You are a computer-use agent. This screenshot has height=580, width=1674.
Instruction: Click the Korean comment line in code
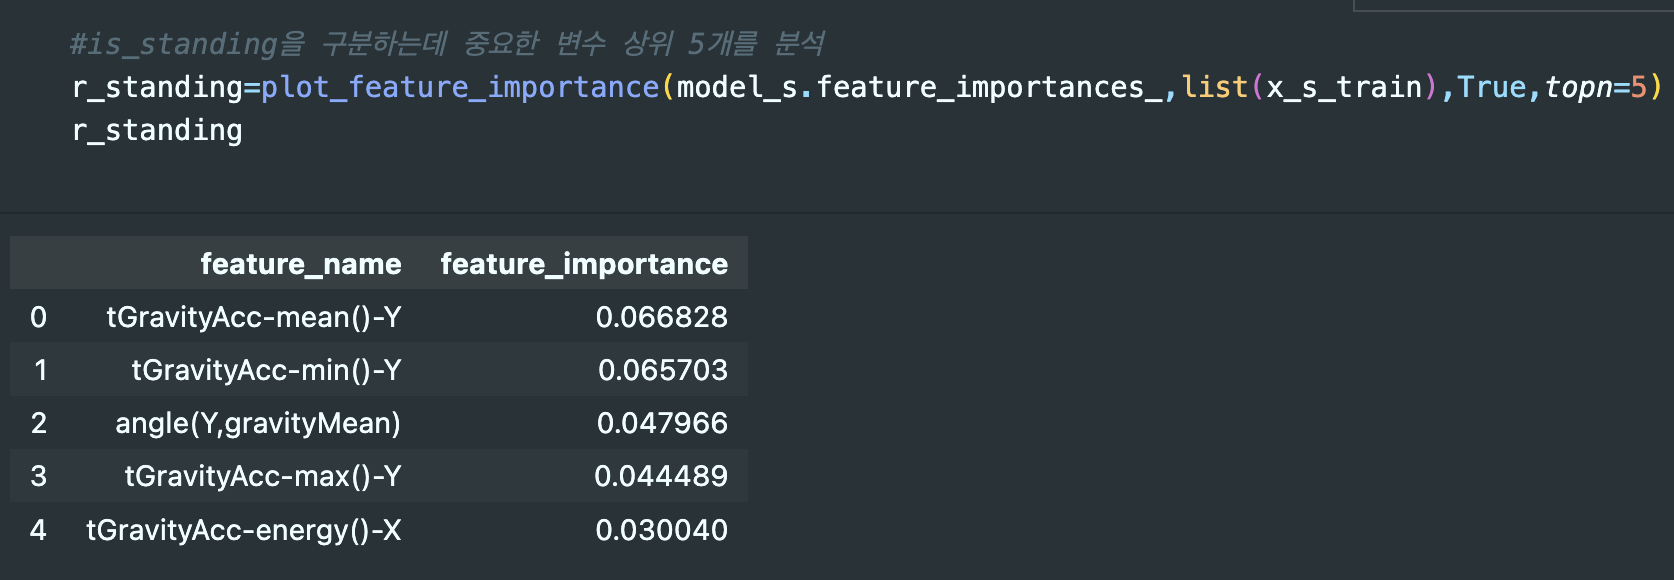(x=447, y=44)
